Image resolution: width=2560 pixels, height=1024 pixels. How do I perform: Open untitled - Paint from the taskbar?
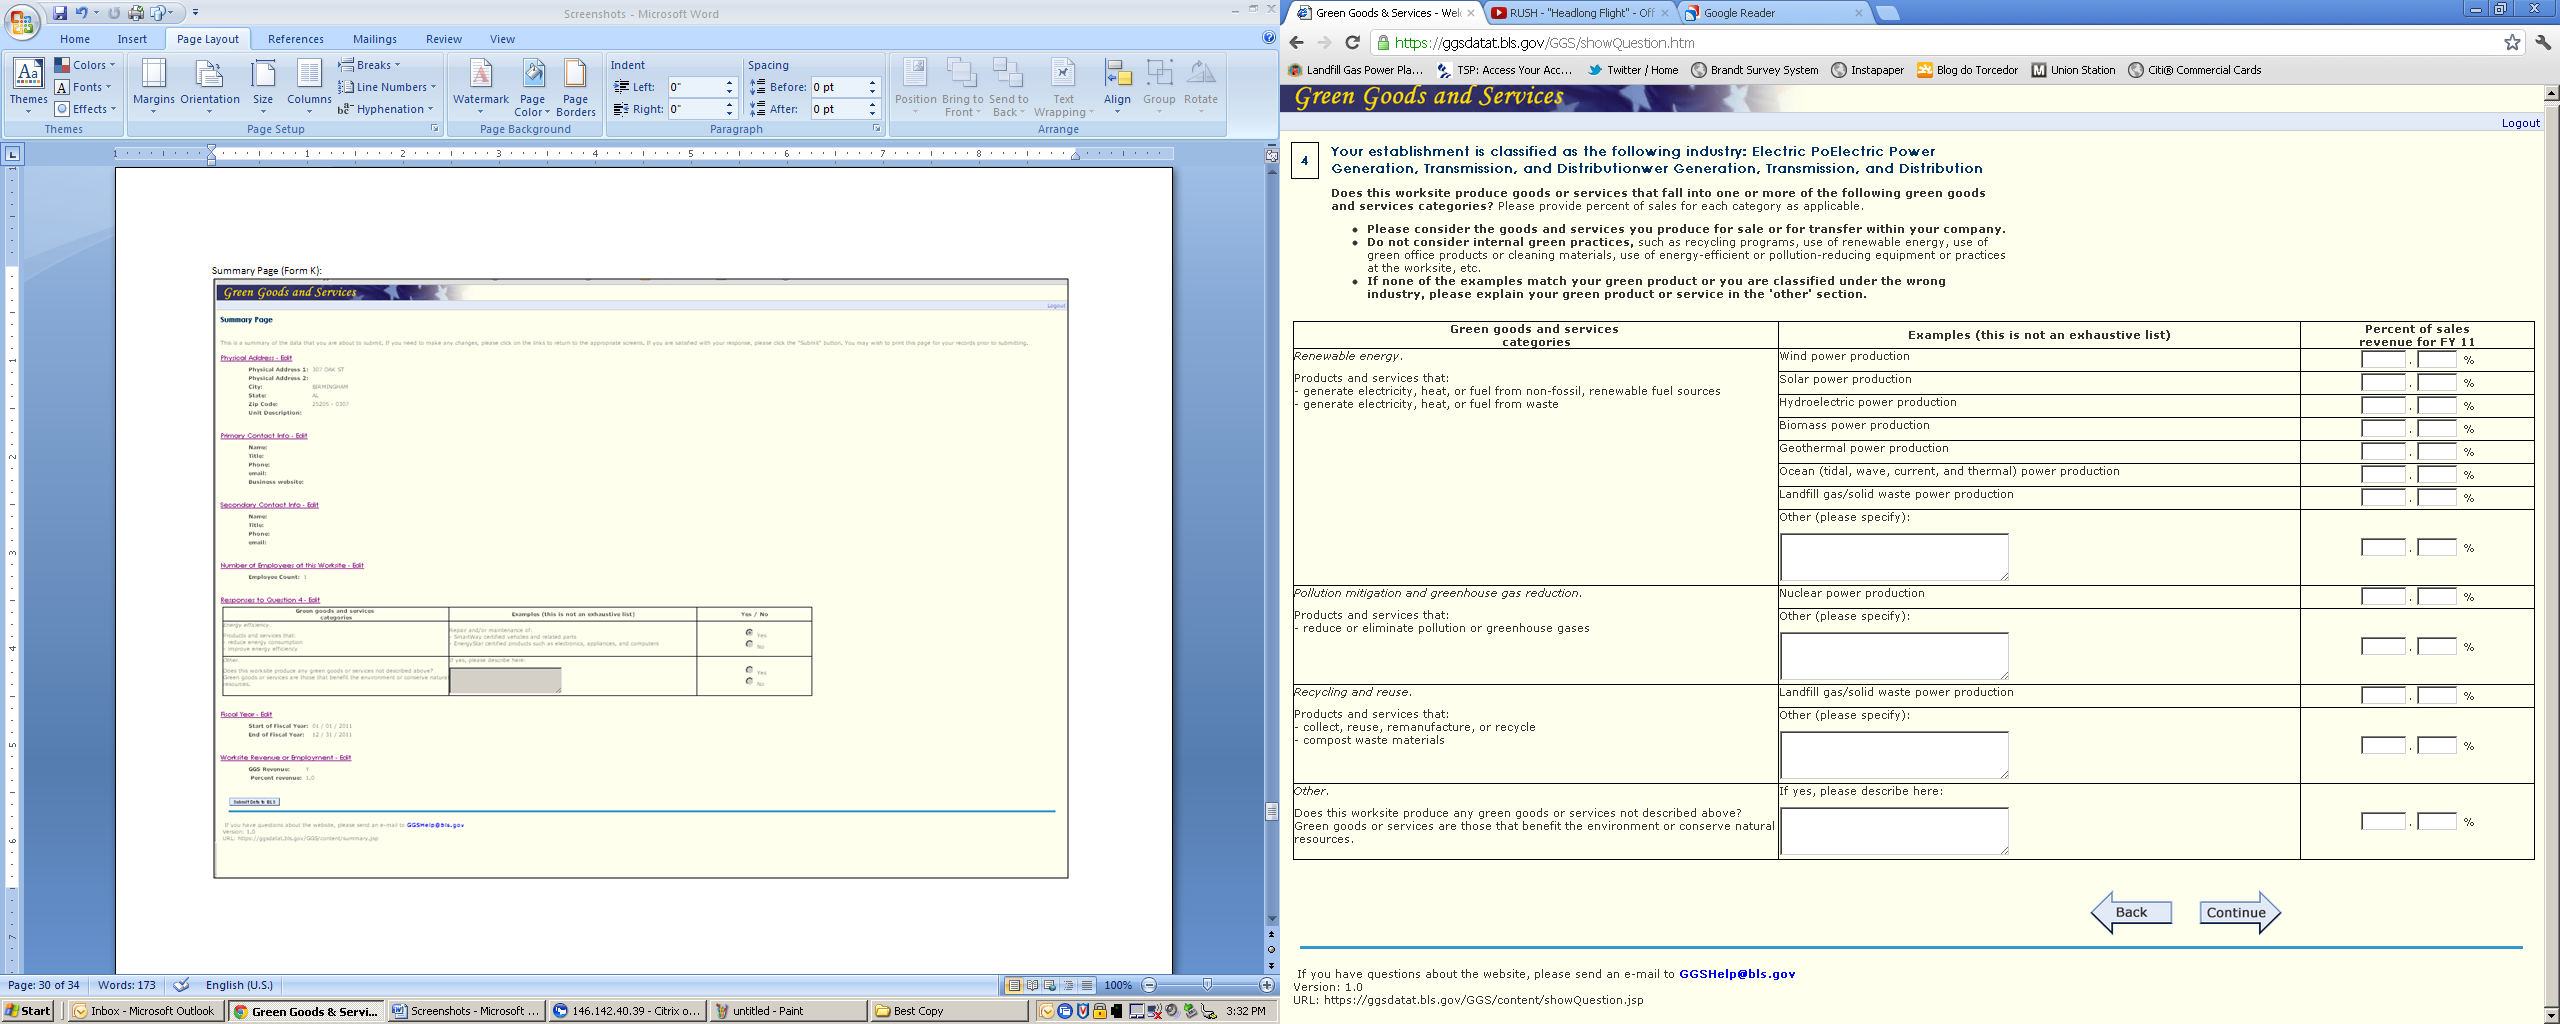[788, 1011]
